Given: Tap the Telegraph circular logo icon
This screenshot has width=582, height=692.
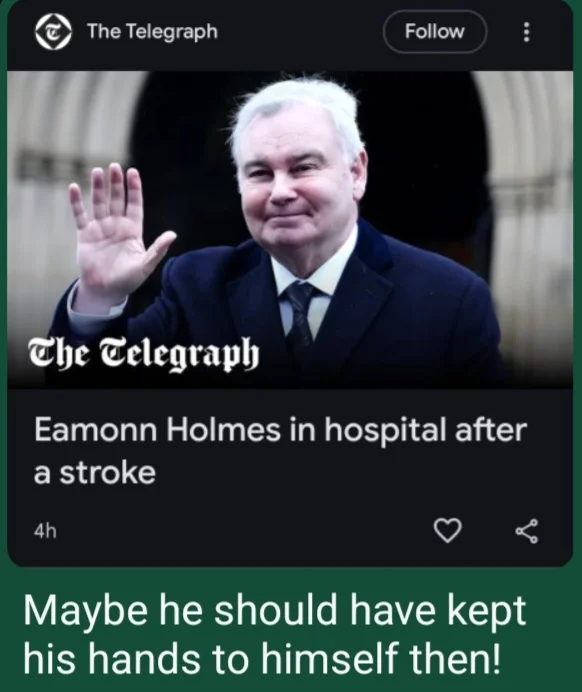Looking at the screenshot, I should coord(53,32).
